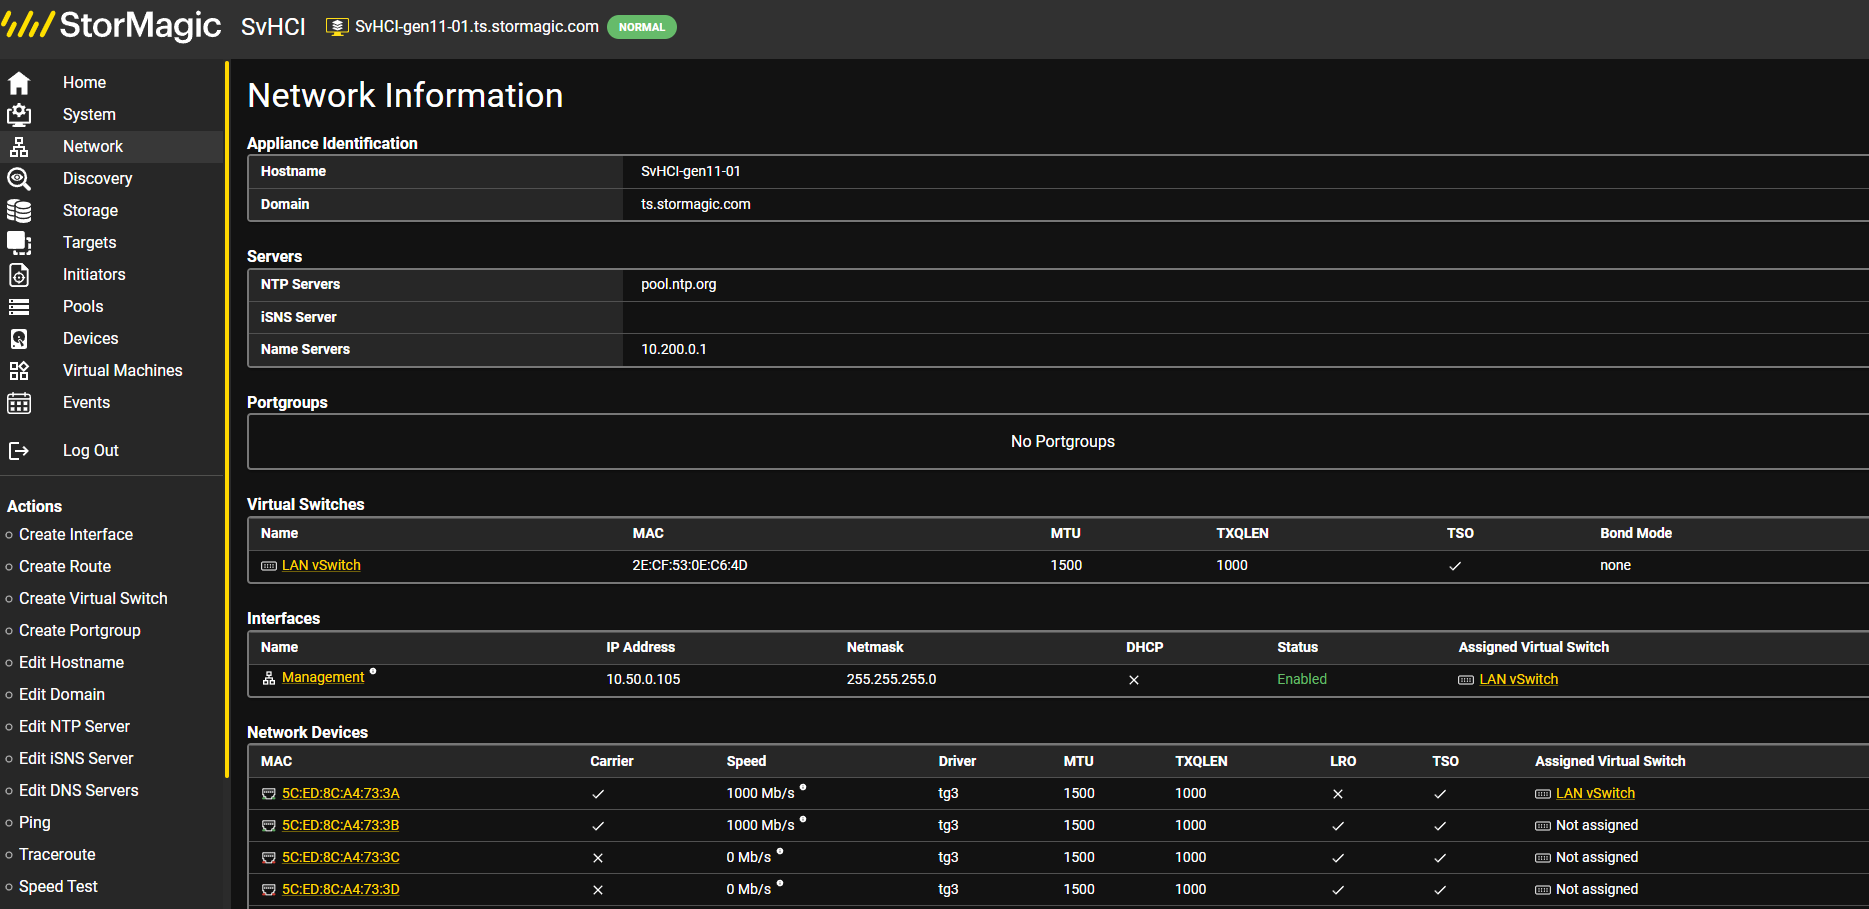Click the Targets sidebar icon
1869x909 pixels.
pos(19,243)
